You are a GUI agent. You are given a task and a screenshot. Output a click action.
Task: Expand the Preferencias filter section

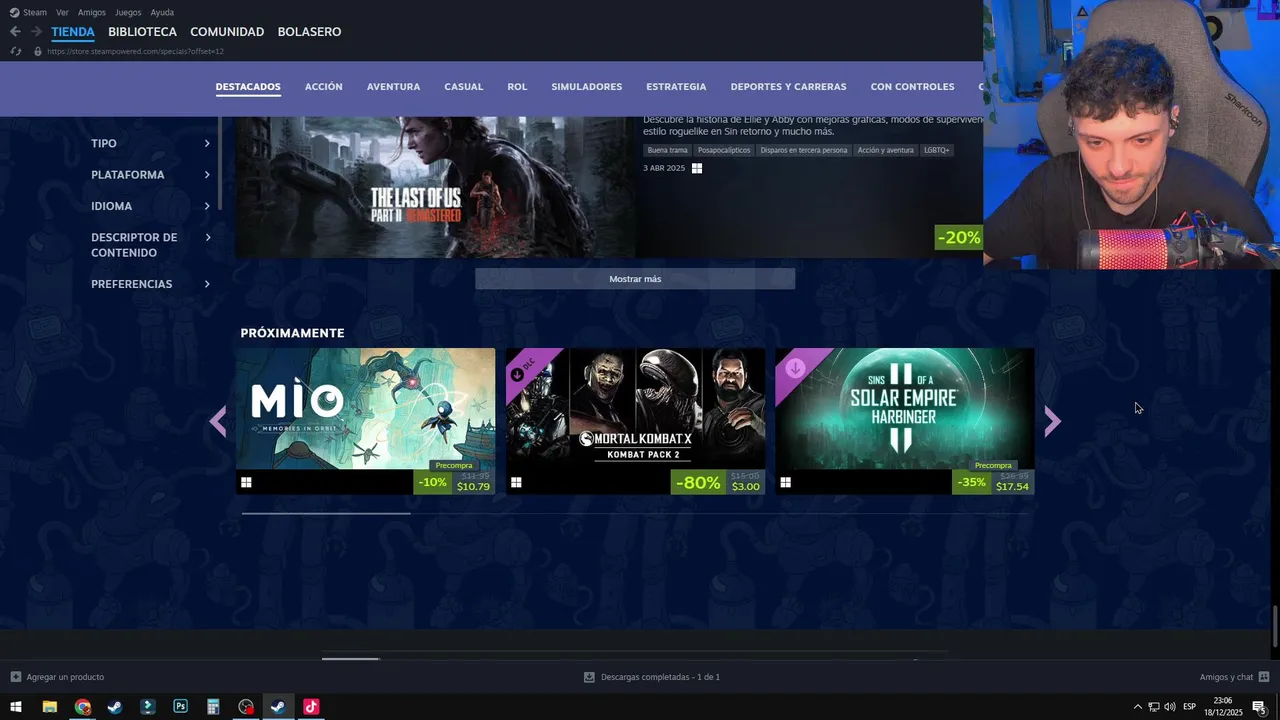151,284
